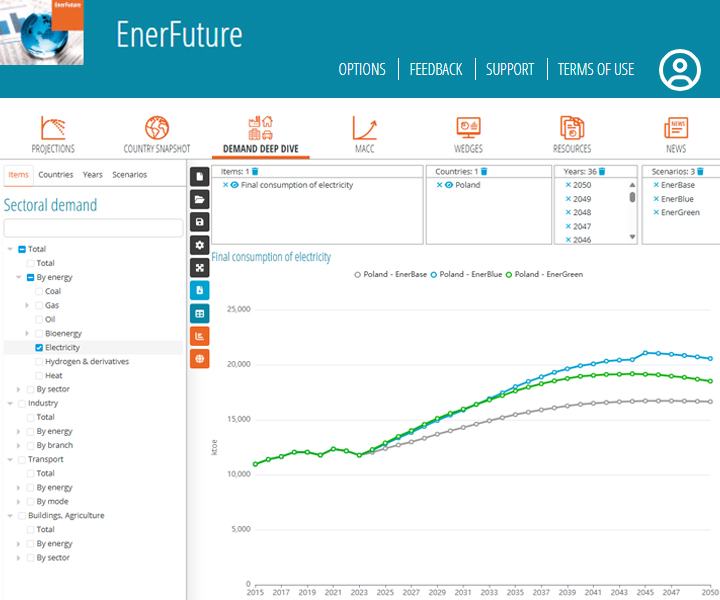
Task: Open the settings gear in the vertical toolbar
Action: 200,245
